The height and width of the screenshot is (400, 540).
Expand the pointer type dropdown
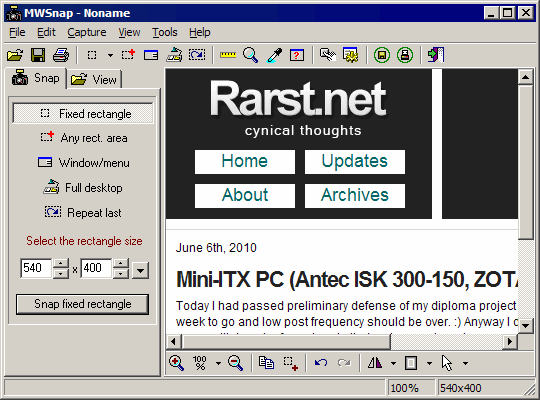pos(465,363)
